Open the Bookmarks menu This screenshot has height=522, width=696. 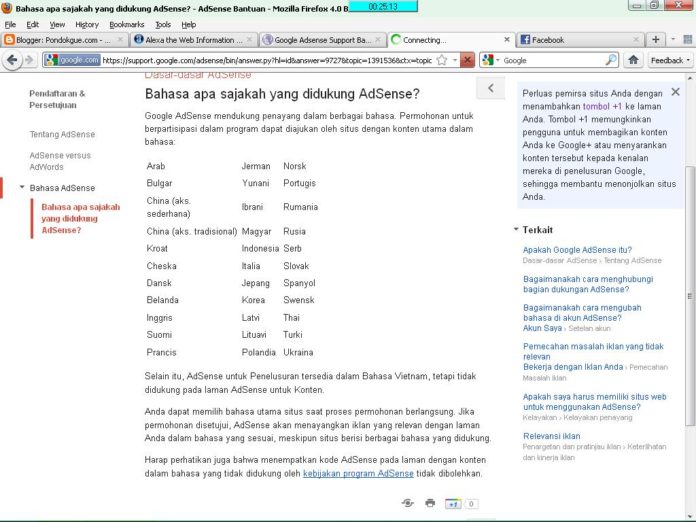[127, 24]
